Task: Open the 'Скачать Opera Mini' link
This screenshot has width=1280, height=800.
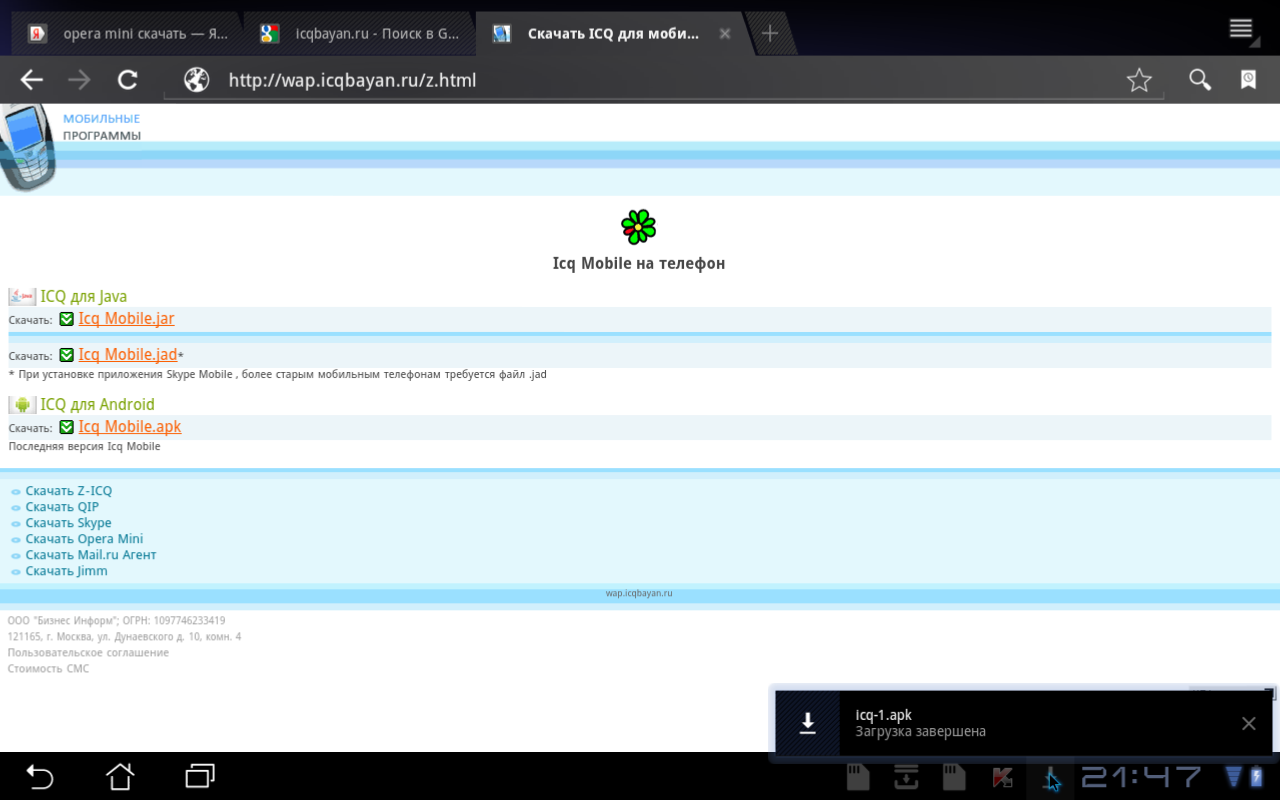Action: (x=84, y=539)
